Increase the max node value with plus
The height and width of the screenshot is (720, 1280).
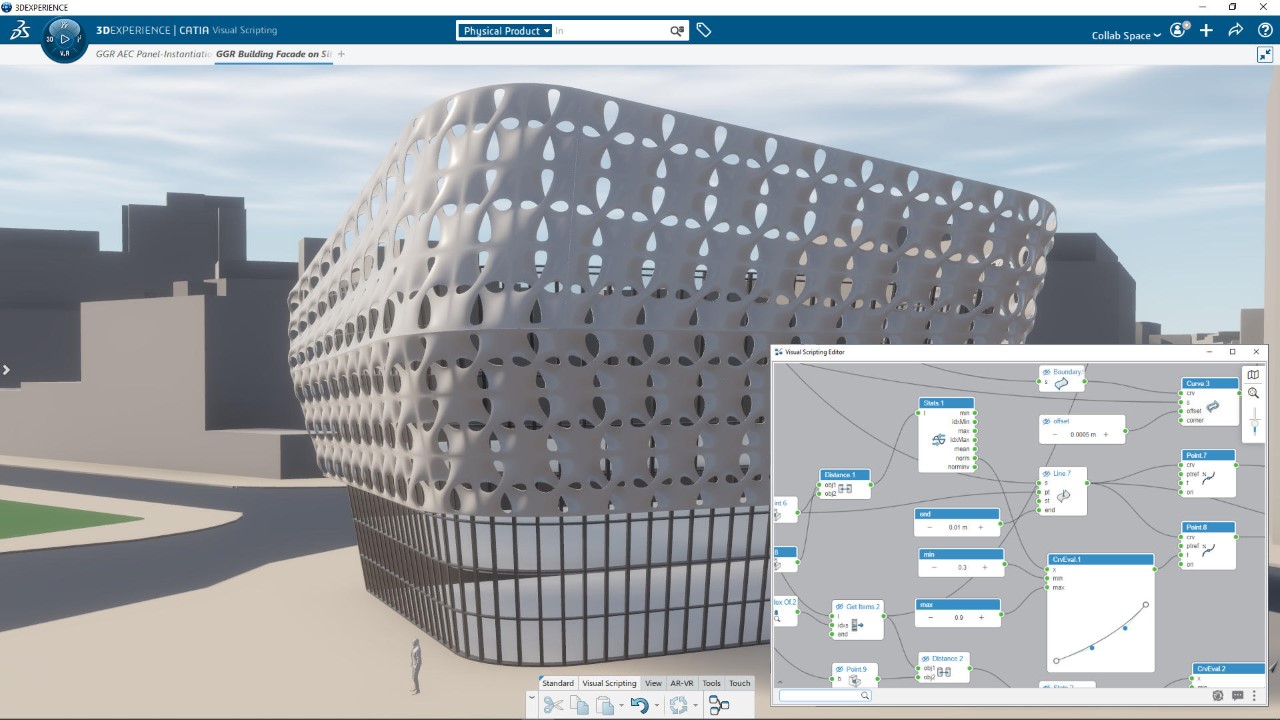pyautogui.click(x=981, y=618)
